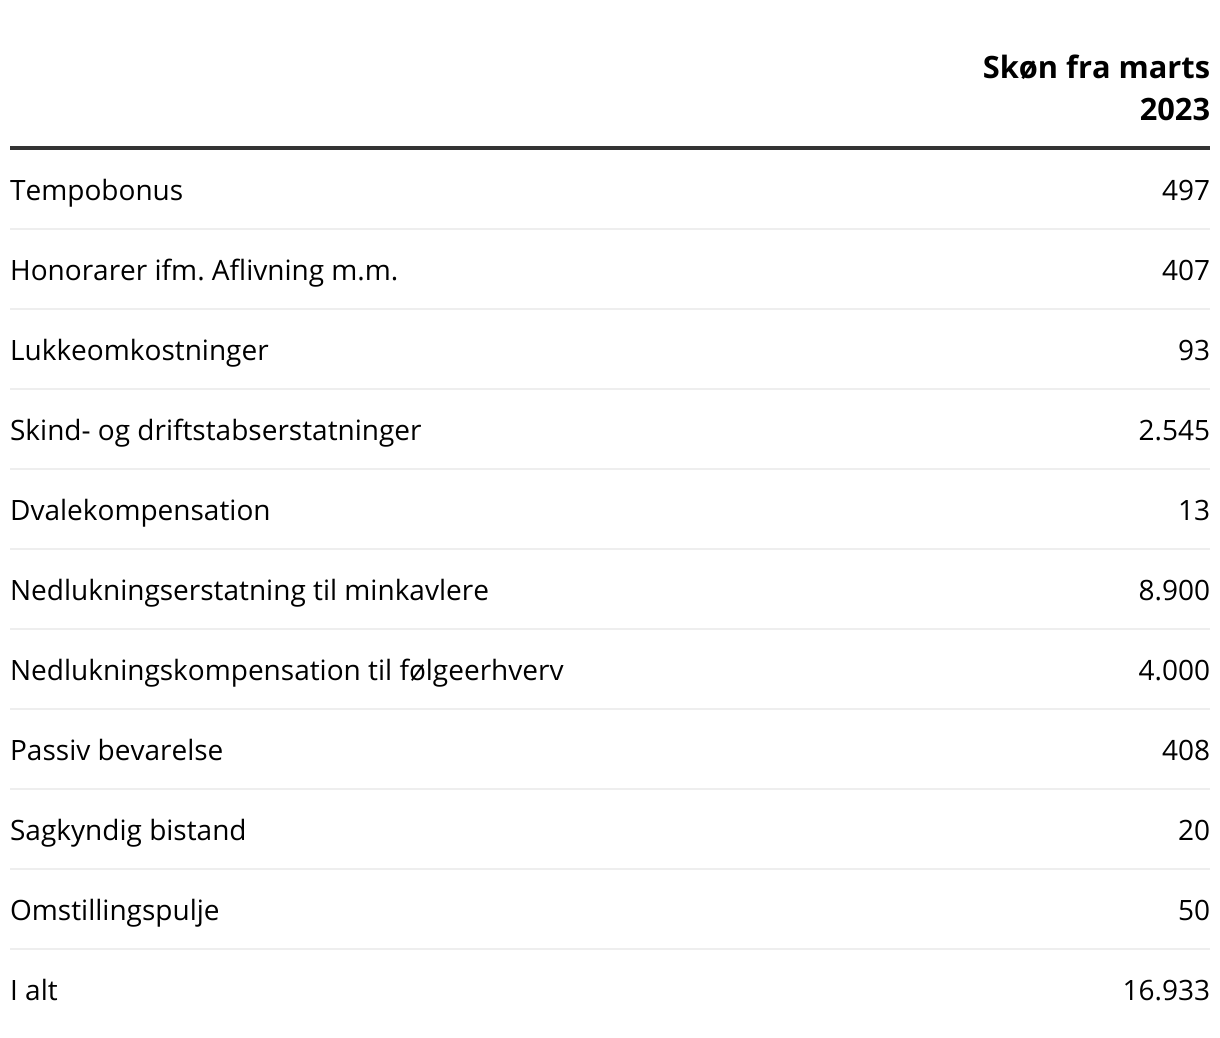Click the total value 16.933
Image resolution: width=1220 pixels, height=1038 pixels.
click(1166, 990)
